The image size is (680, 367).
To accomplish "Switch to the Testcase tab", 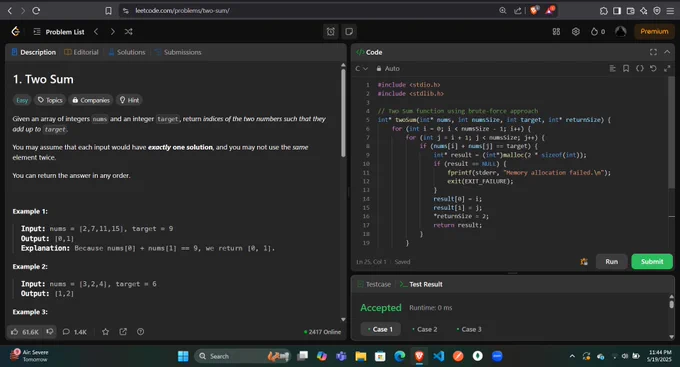I will click(x=374, y=285).
